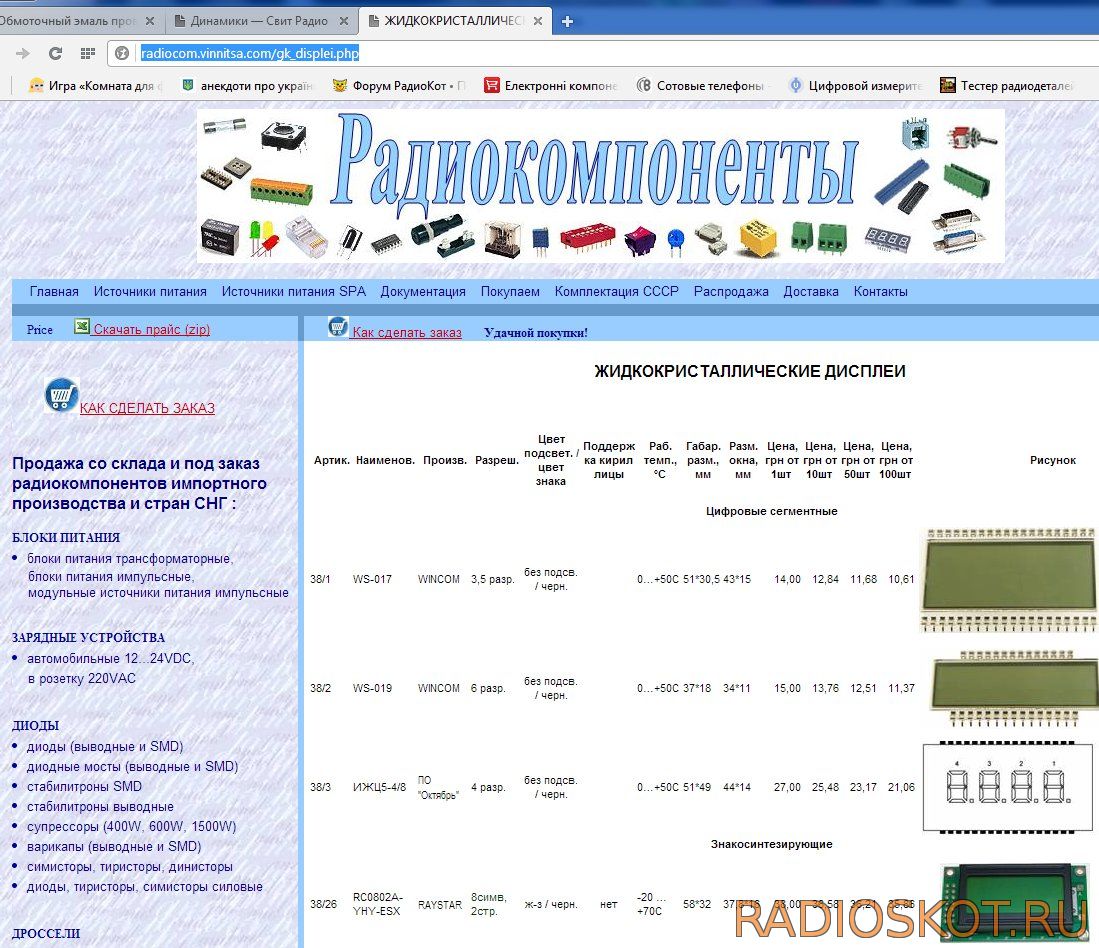Open the Сотовые телефоны bookmark

701,85
